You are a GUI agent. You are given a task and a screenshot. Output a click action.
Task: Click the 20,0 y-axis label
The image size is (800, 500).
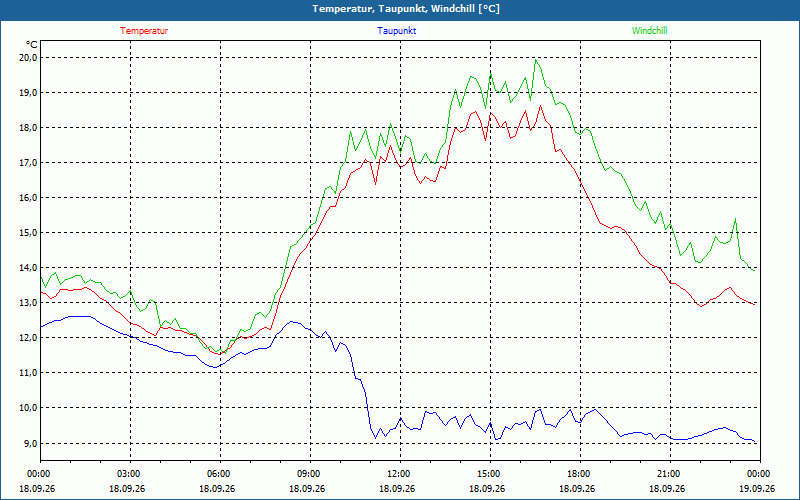coord(29,58)
